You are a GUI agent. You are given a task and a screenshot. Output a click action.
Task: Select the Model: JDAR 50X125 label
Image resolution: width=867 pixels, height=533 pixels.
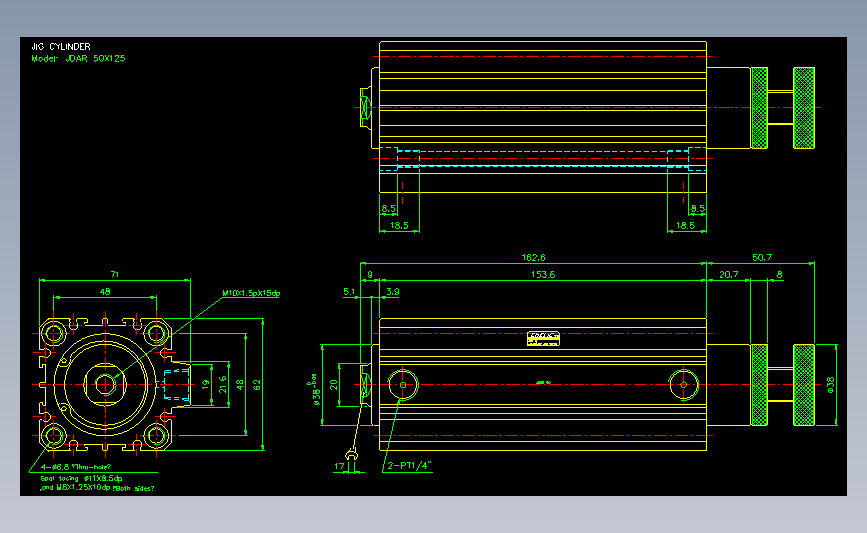79,59
